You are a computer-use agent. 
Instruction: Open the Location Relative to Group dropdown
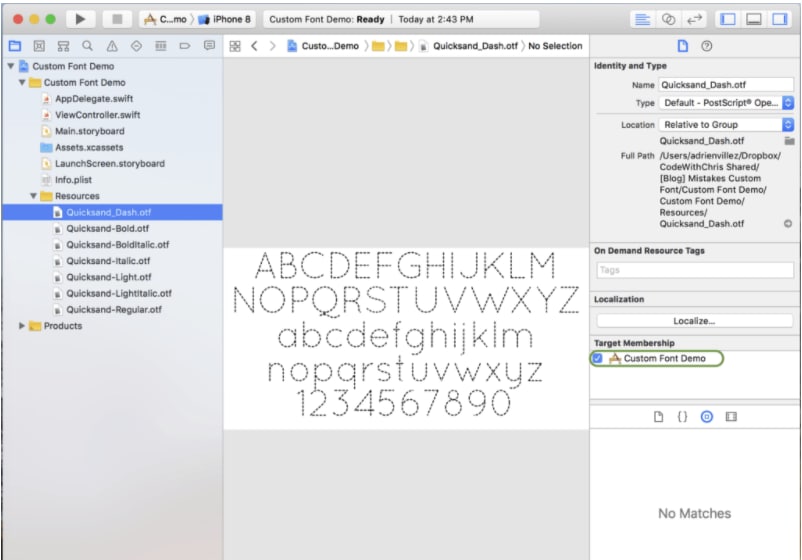pos(726,125)
